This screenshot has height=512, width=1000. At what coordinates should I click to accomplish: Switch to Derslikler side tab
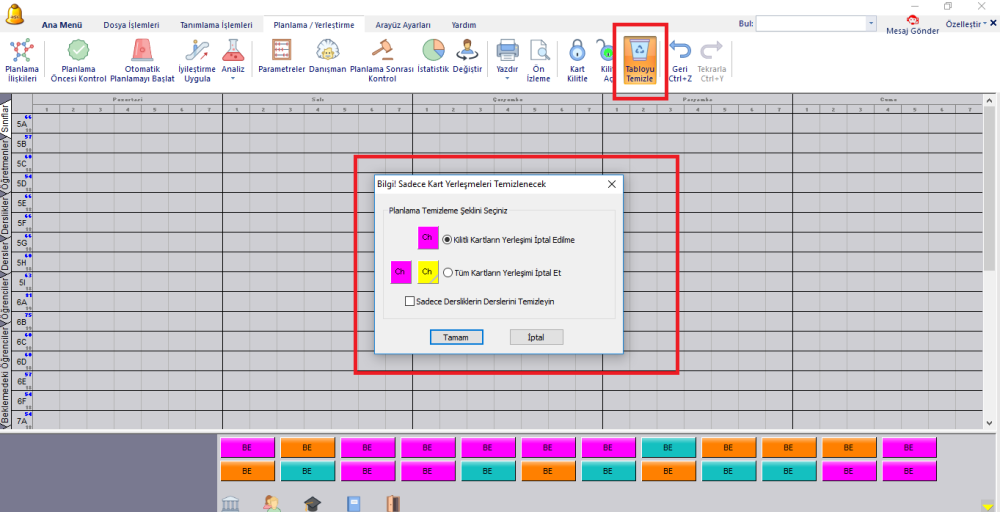pyautogui.click(x=5, y=216)
